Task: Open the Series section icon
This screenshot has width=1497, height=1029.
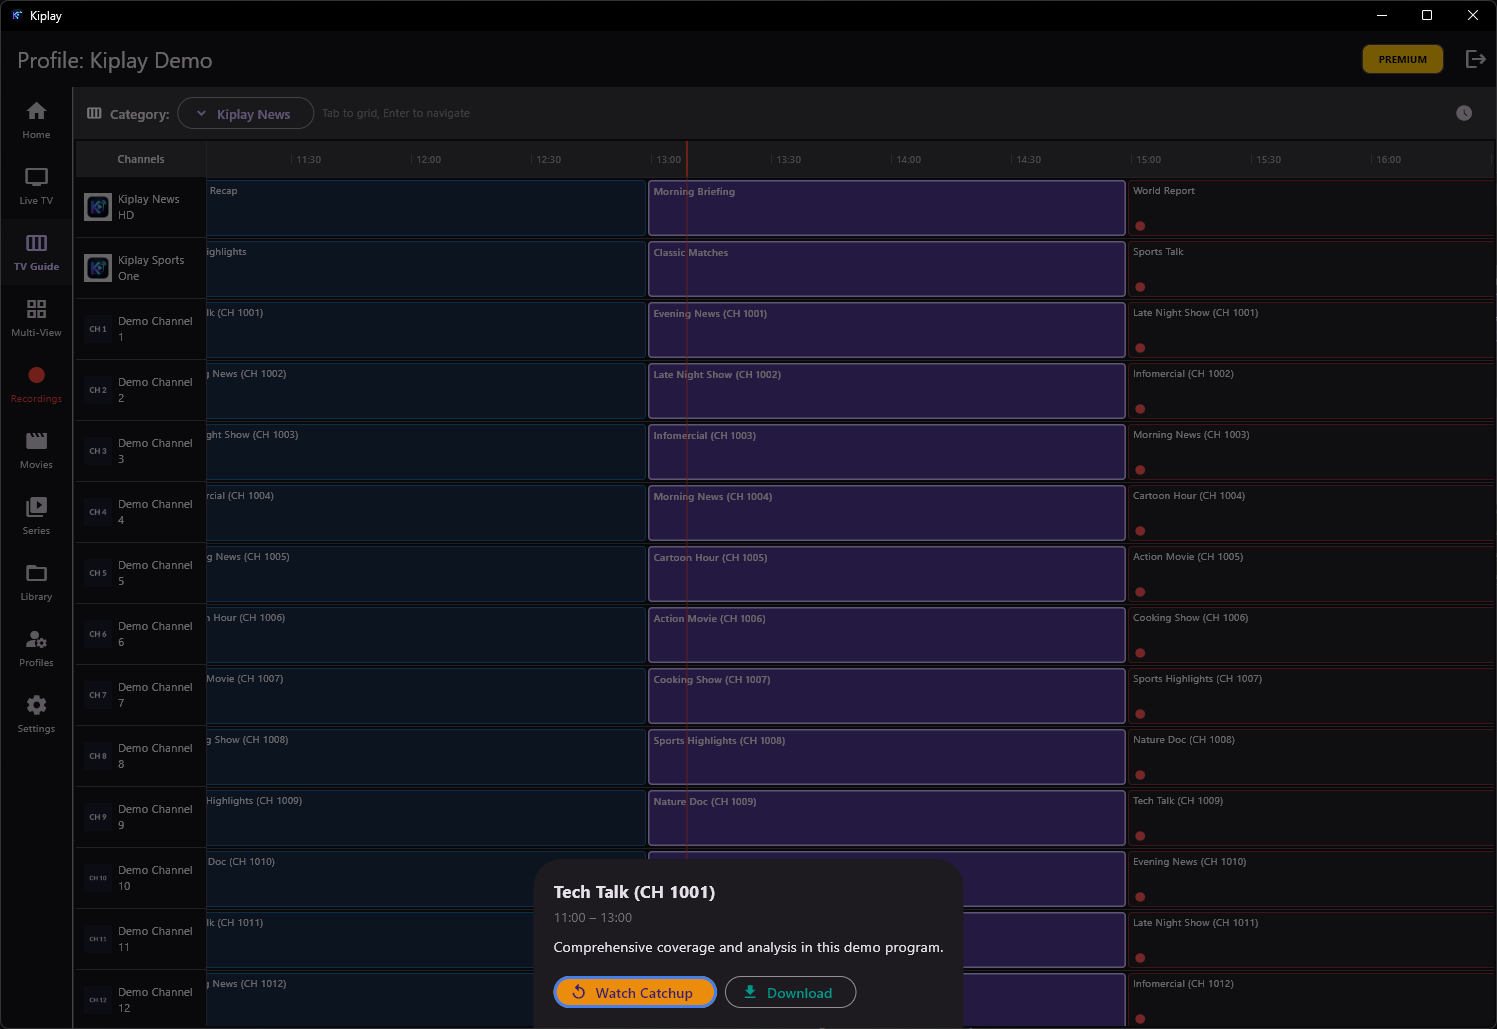Action: [36, 515]
